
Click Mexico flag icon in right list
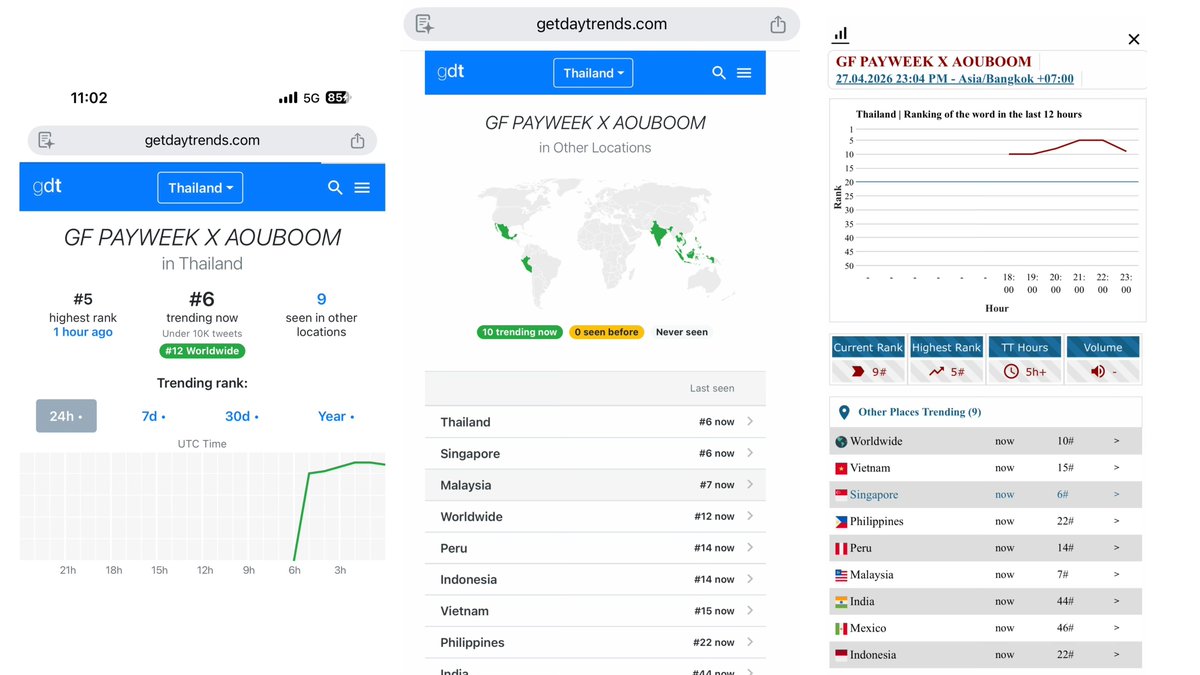click(841, 629)
